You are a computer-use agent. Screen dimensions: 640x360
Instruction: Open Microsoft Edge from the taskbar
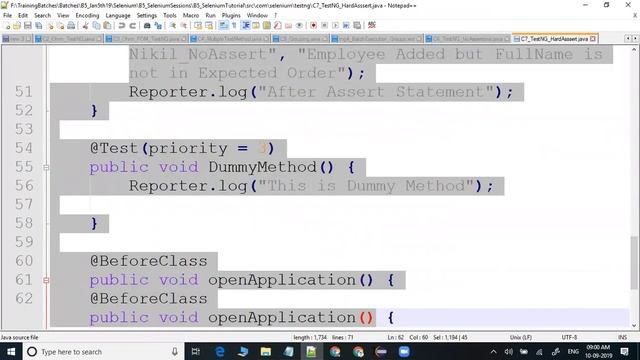(220, 352)
